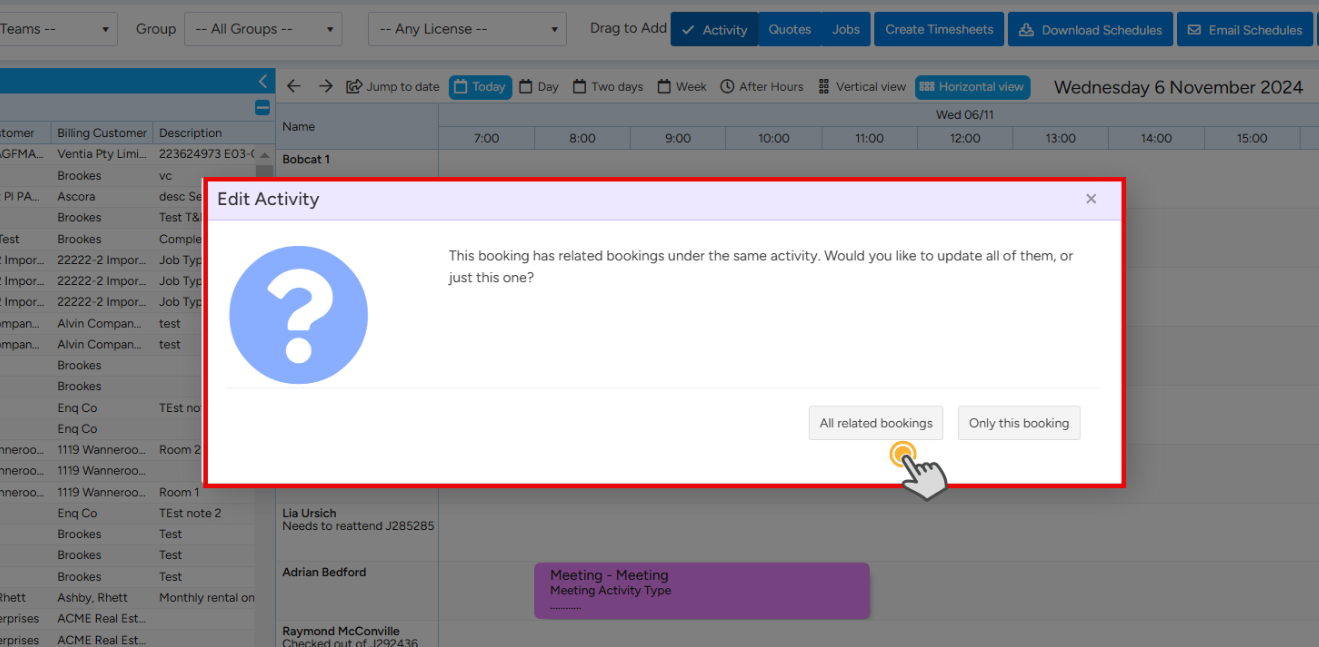Click Download Schedules button
This screenshot has height=647, width=1319.
tap(1090, 30)
